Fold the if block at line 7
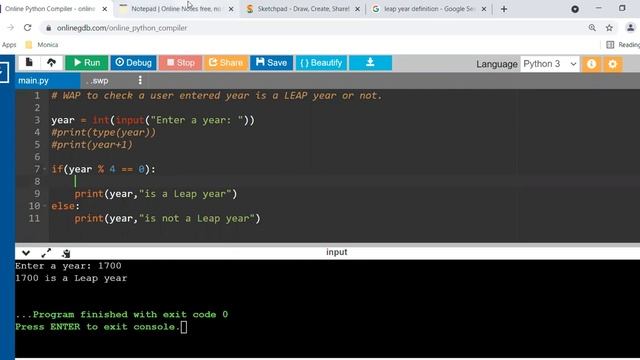This screenshot has height=360, width=640. pos(45,169)
